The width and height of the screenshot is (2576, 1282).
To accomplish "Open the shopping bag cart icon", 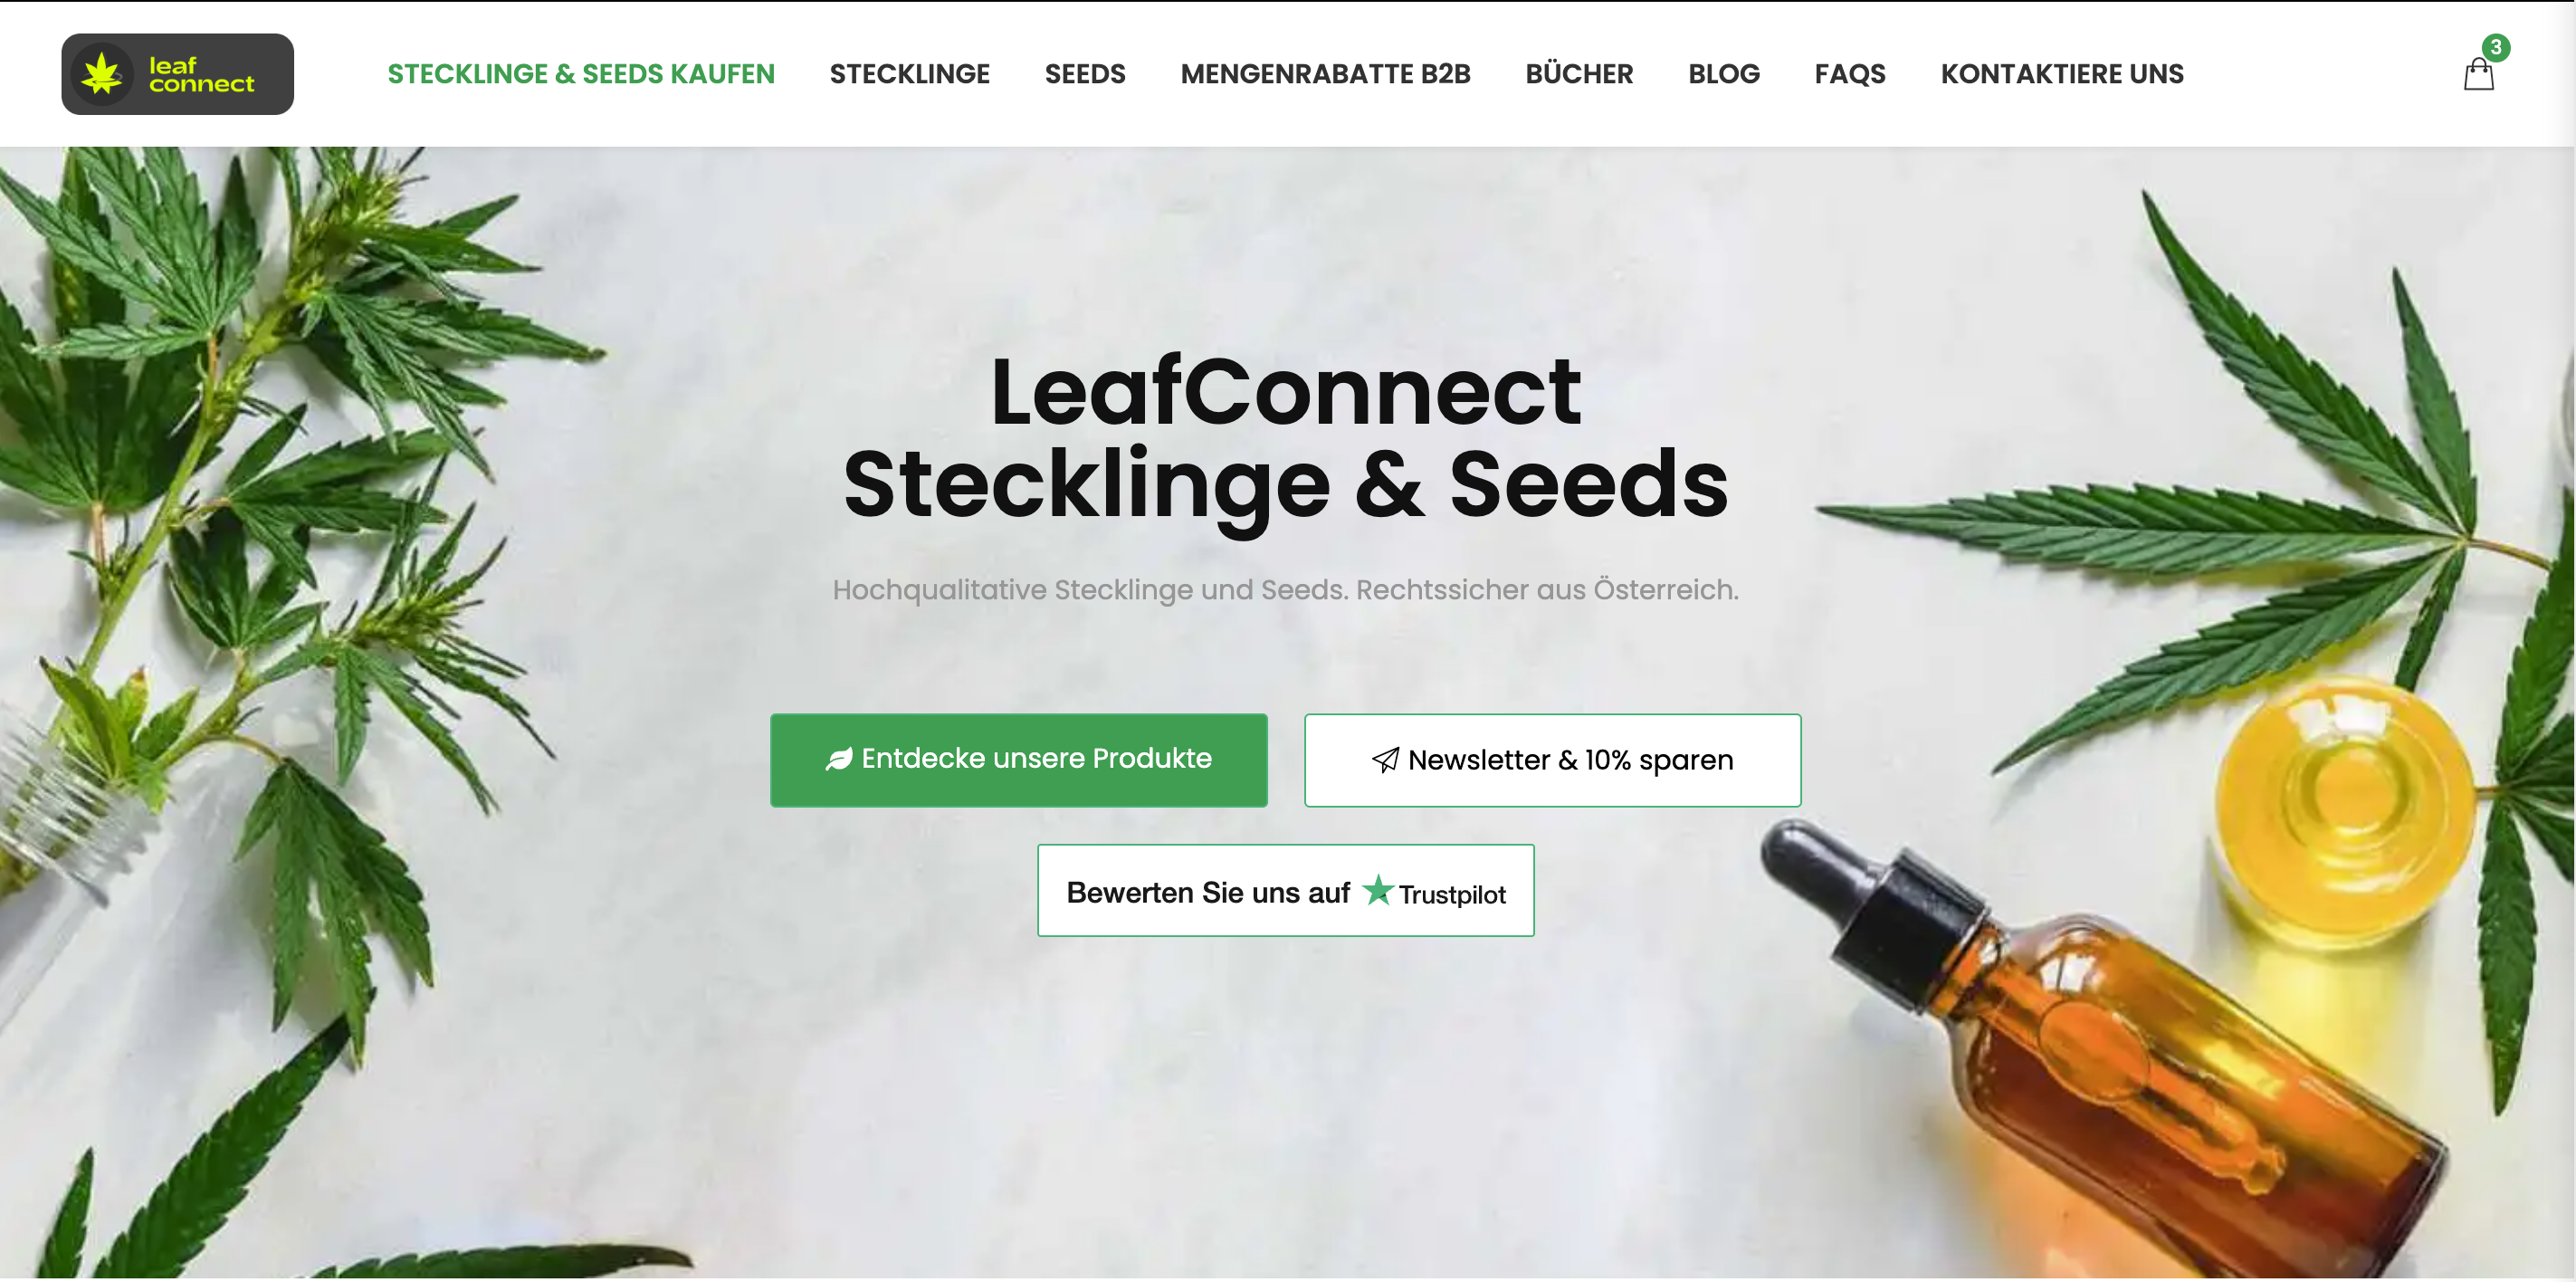I will pyautogui.click(x=2478, y=74).
